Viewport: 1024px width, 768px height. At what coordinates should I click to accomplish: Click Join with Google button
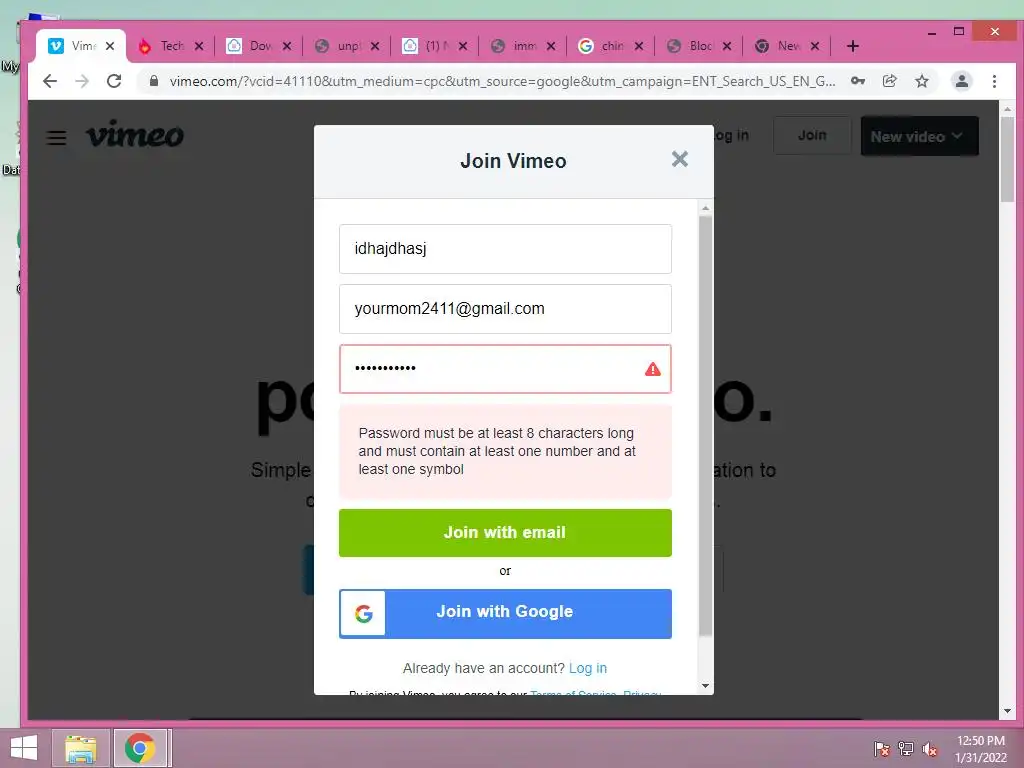click(x=505, y=614)
